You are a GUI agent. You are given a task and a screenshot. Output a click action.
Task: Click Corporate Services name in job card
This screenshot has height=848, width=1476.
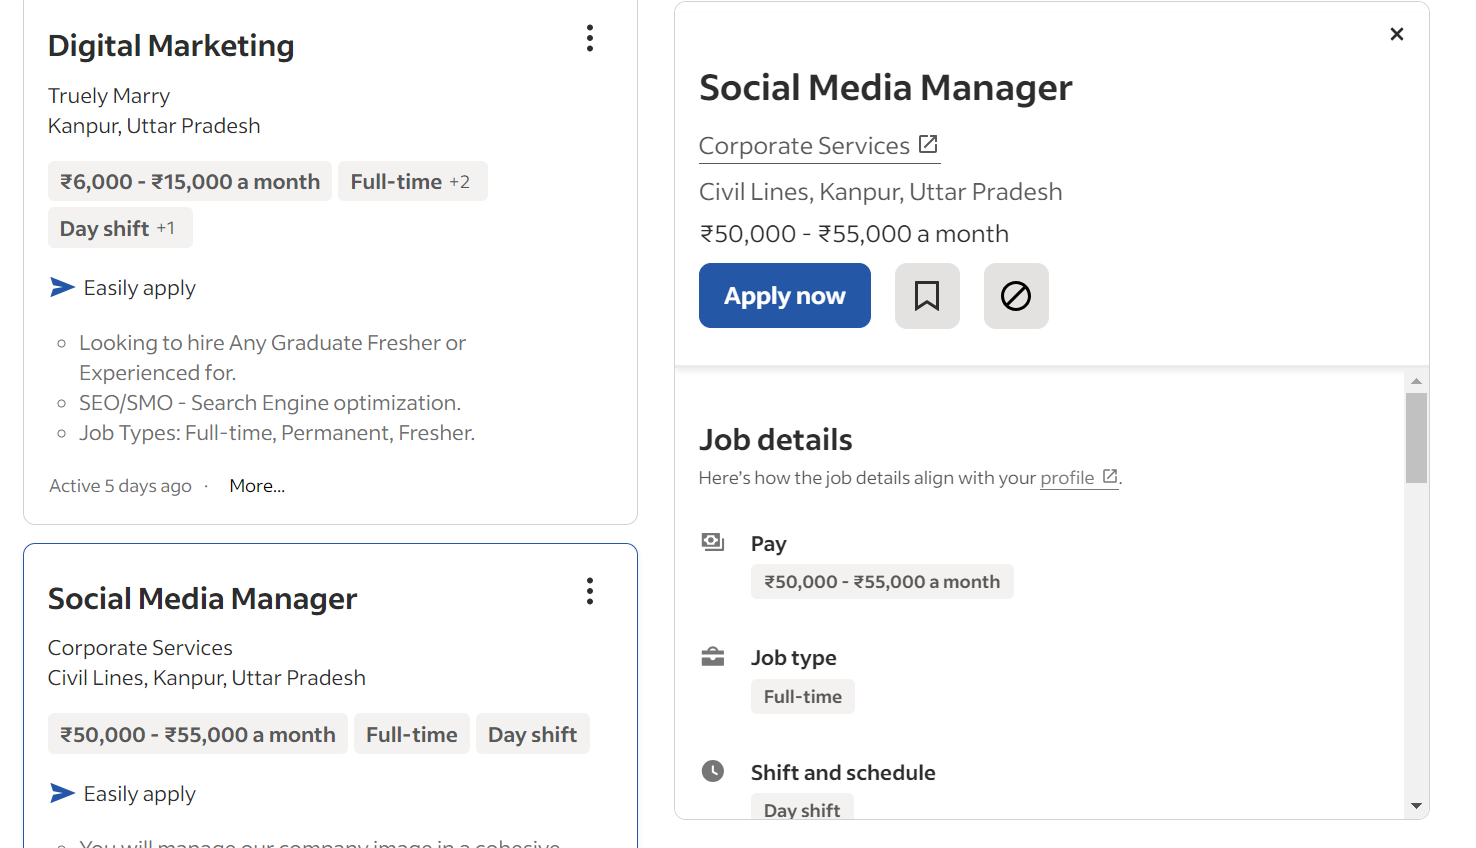tap(140, 648)
